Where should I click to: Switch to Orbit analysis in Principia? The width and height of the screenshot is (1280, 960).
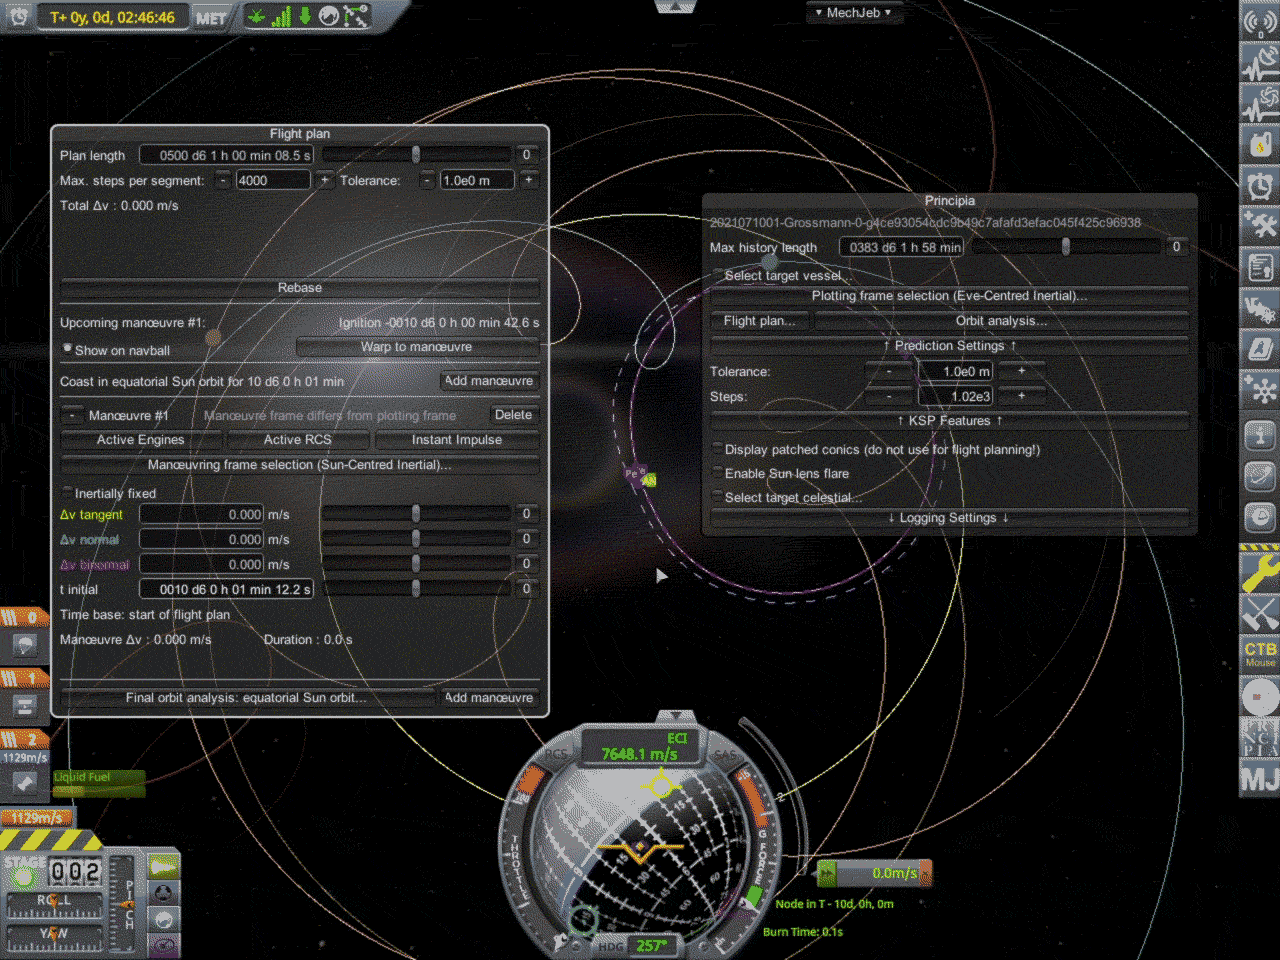click(1002, 320)
